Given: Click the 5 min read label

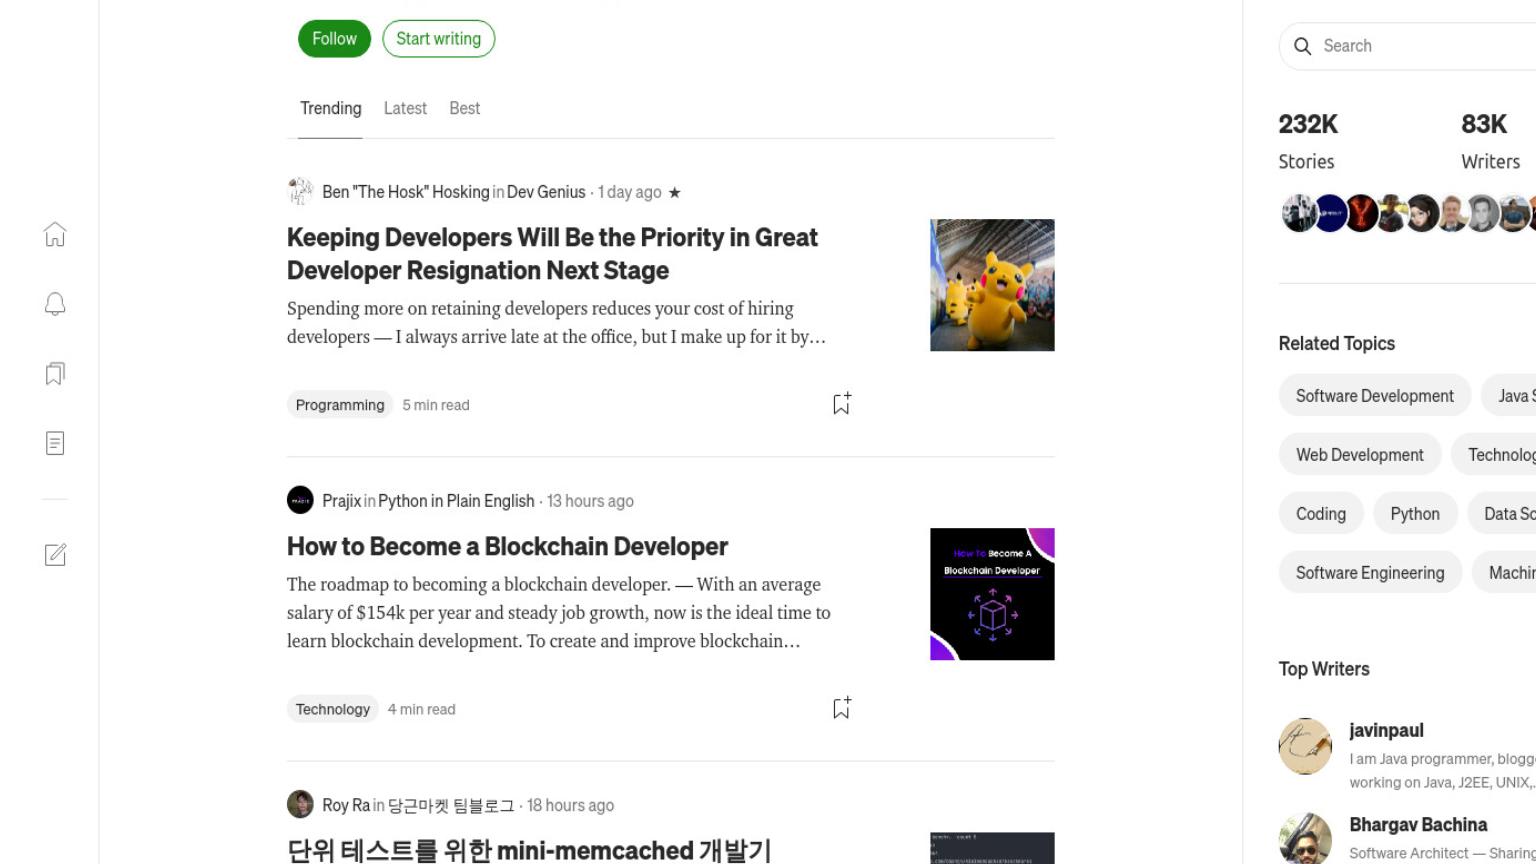Looking at the screenshot, I should [436, 405].
